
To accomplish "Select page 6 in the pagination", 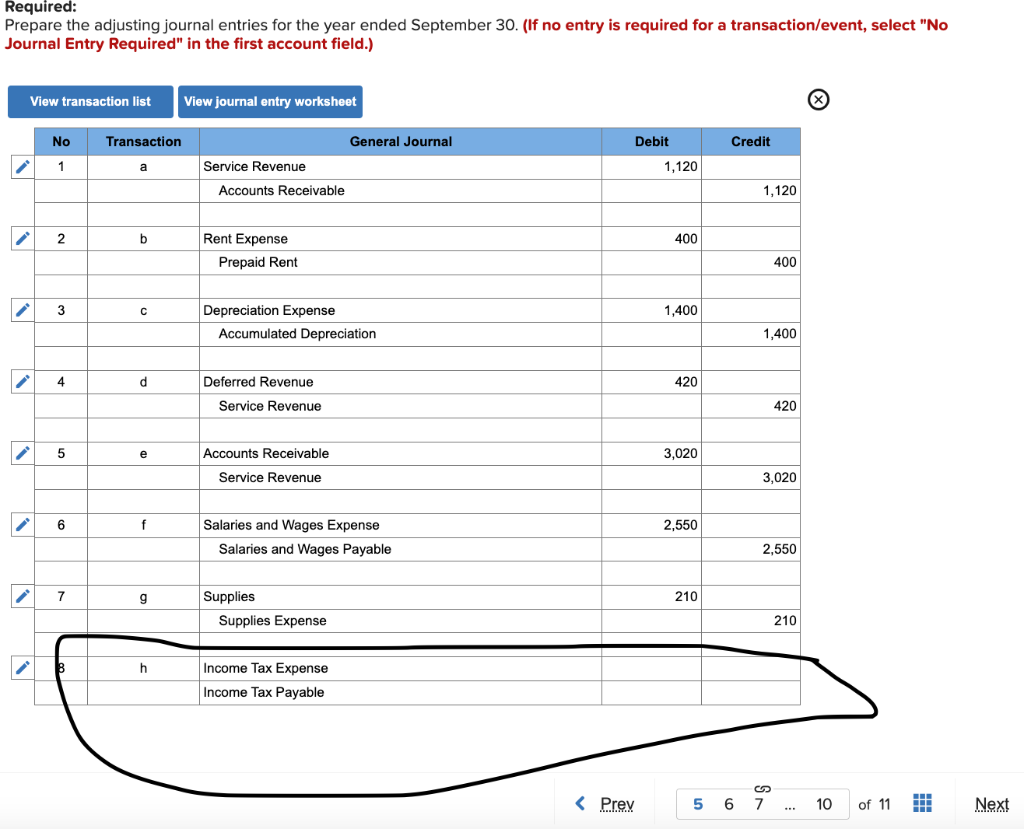I will (728, 803).
